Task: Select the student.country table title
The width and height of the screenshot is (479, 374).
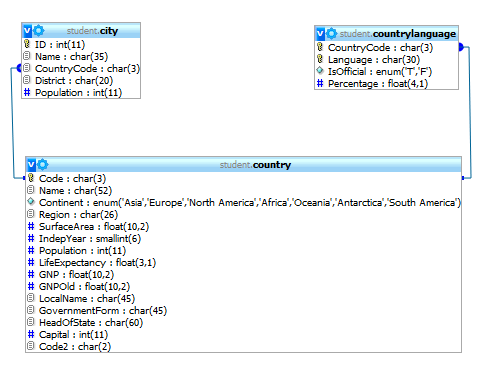Action: pos(255,165)
